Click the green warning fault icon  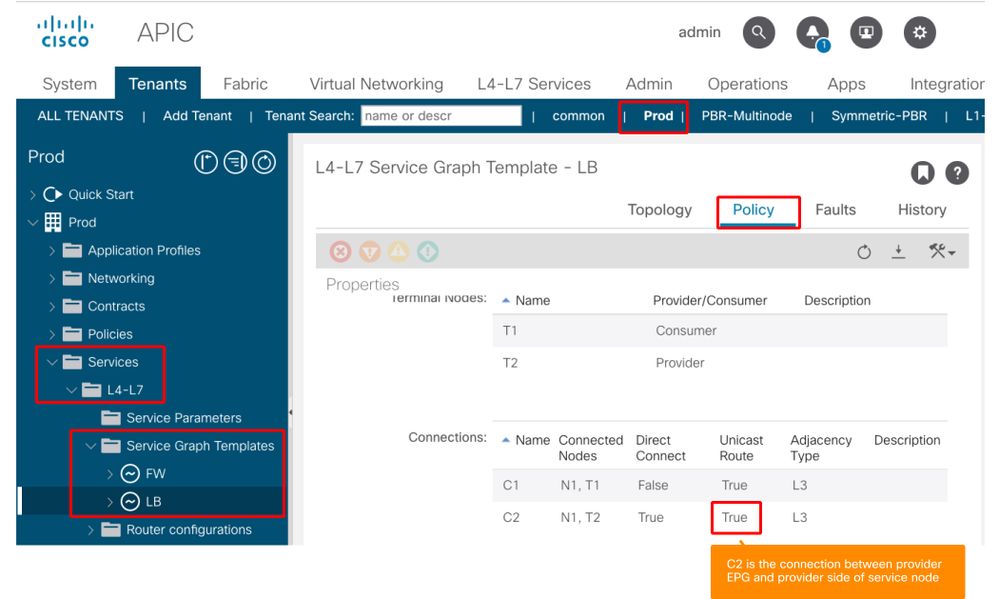[x=428, y=252]
